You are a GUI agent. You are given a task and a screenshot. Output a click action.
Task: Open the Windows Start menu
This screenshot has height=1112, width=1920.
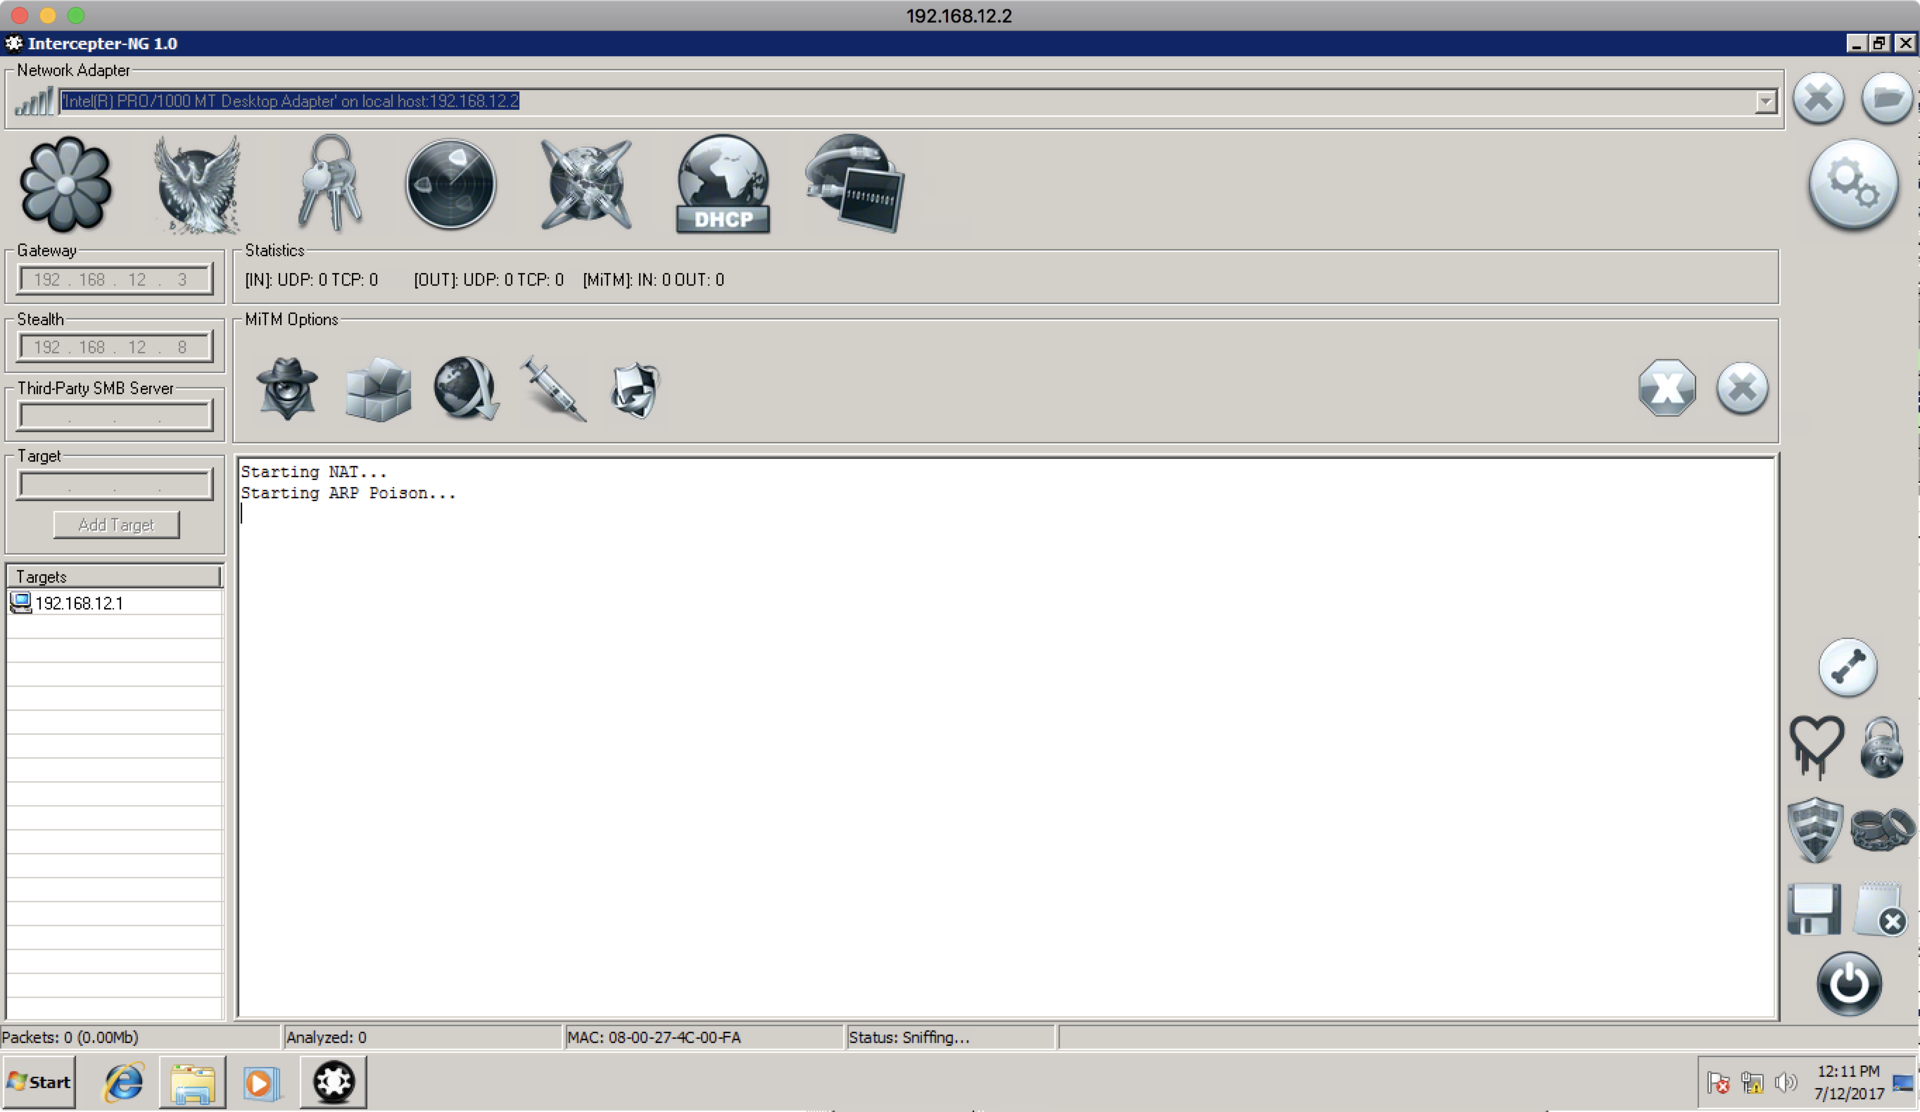[39, 1082]
